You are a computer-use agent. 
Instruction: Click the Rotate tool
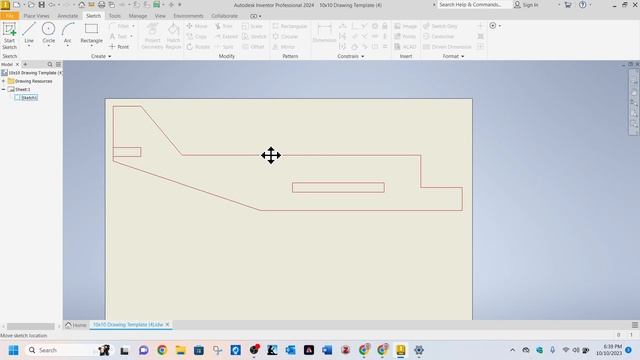[x=198, y=47]
